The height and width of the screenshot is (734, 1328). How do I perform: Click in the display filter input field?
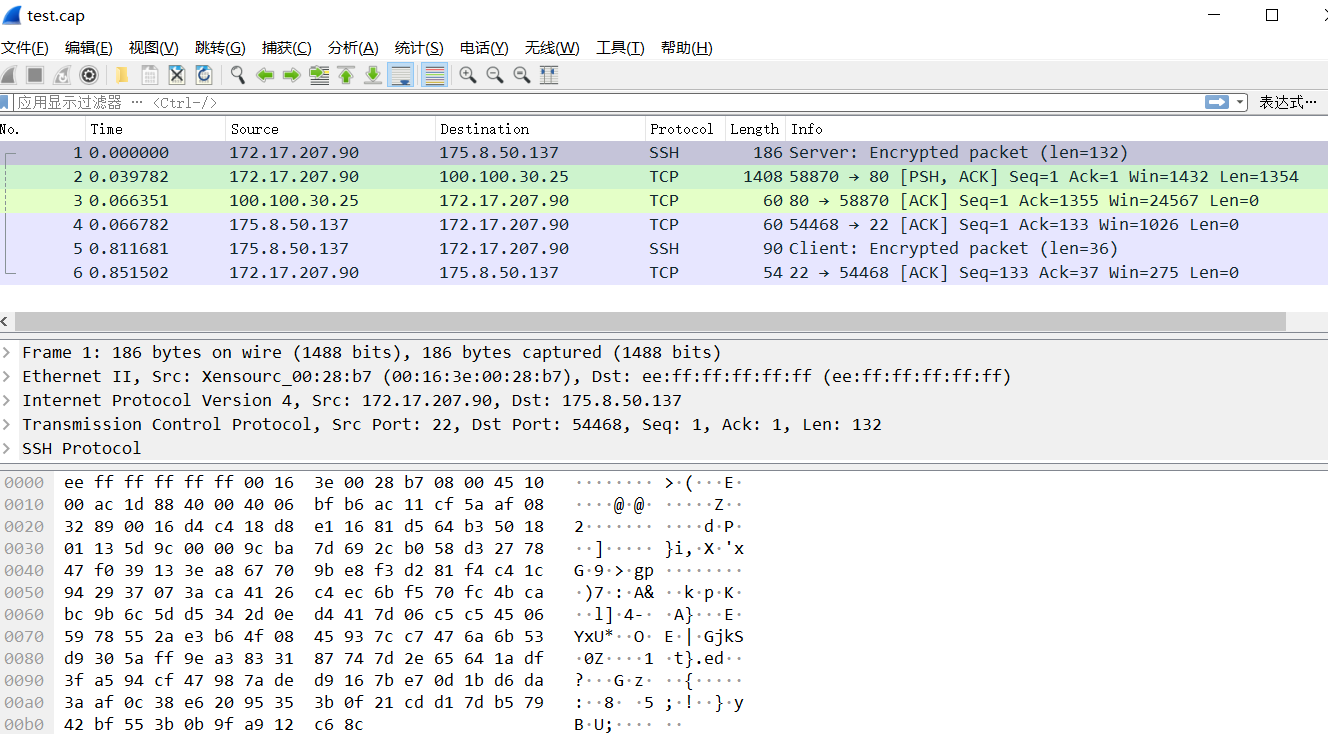pos(600,102)
